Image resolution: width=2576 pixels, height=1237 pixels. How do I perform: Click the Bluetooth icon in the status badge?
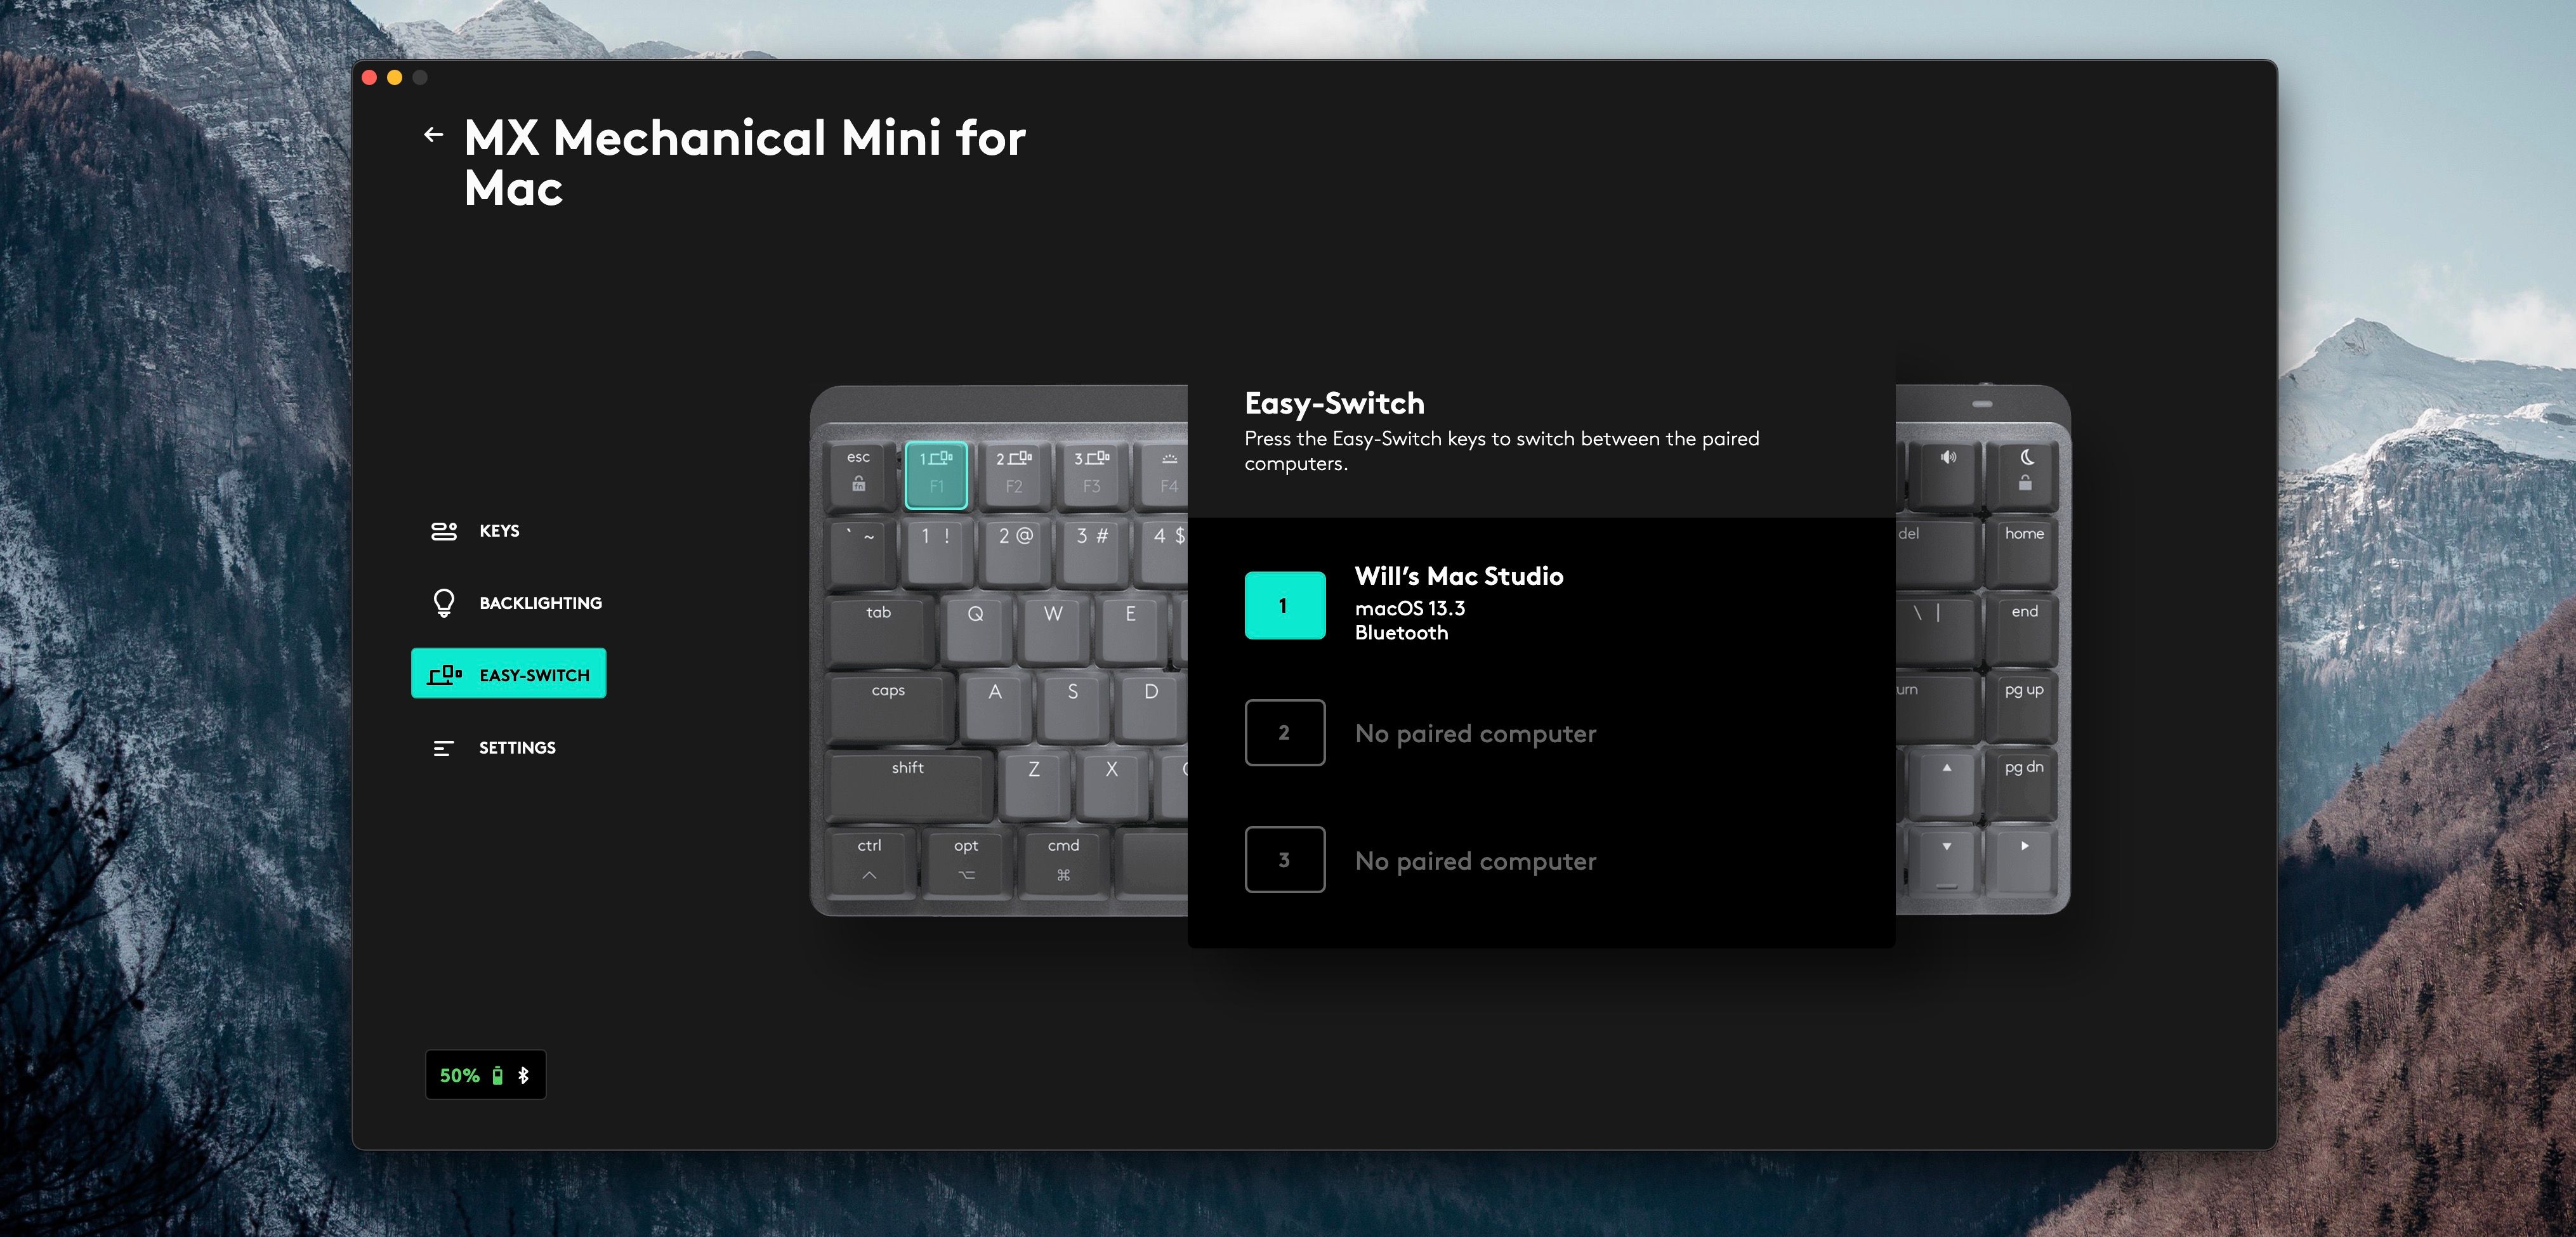(x=523, y=1076)
